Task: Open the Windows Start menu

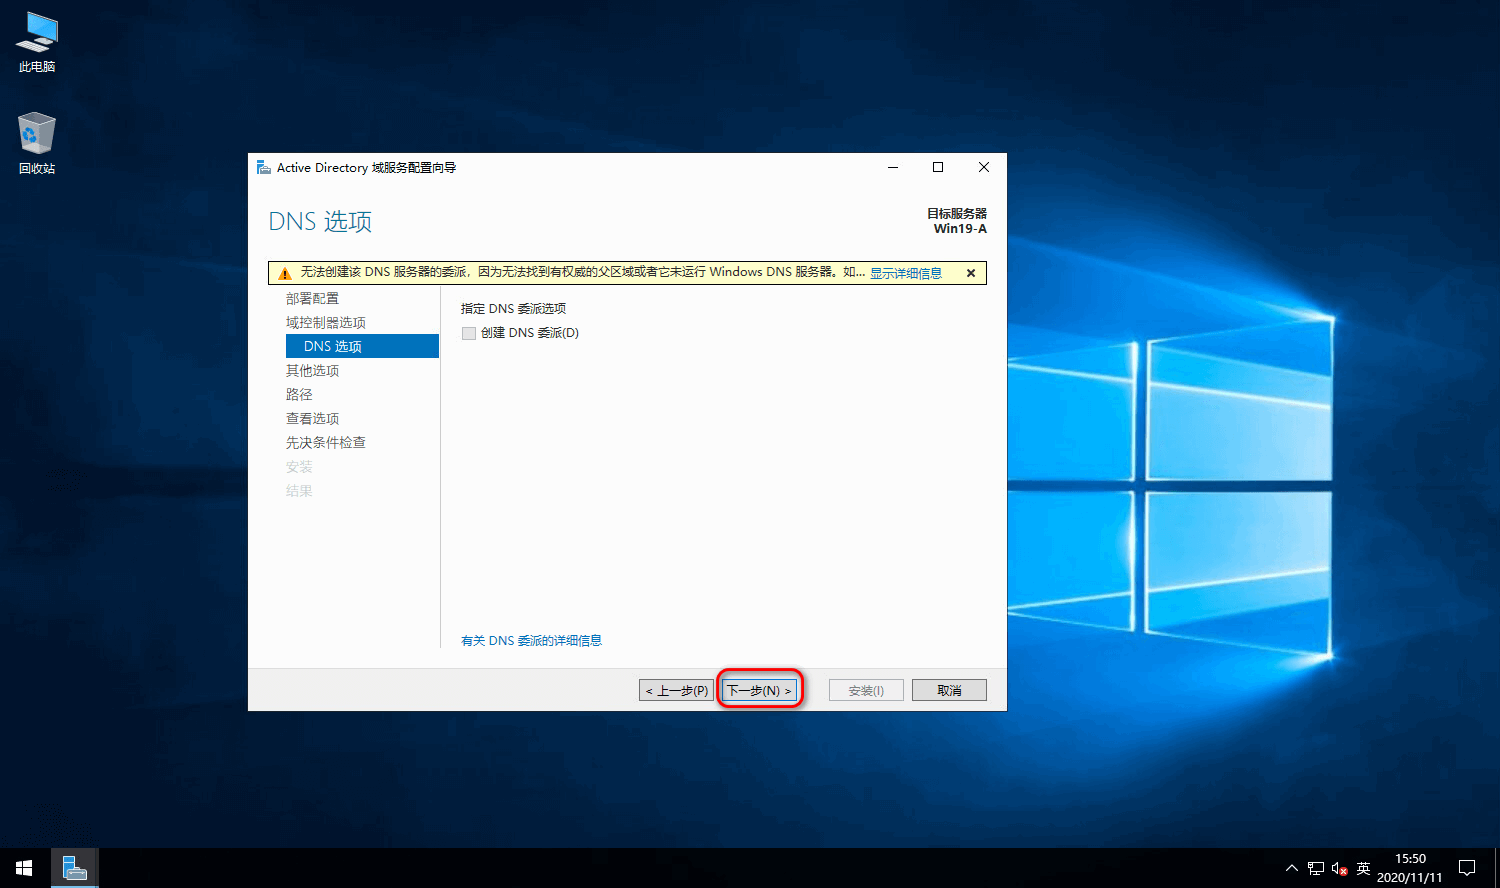Action: pos(24,868)
